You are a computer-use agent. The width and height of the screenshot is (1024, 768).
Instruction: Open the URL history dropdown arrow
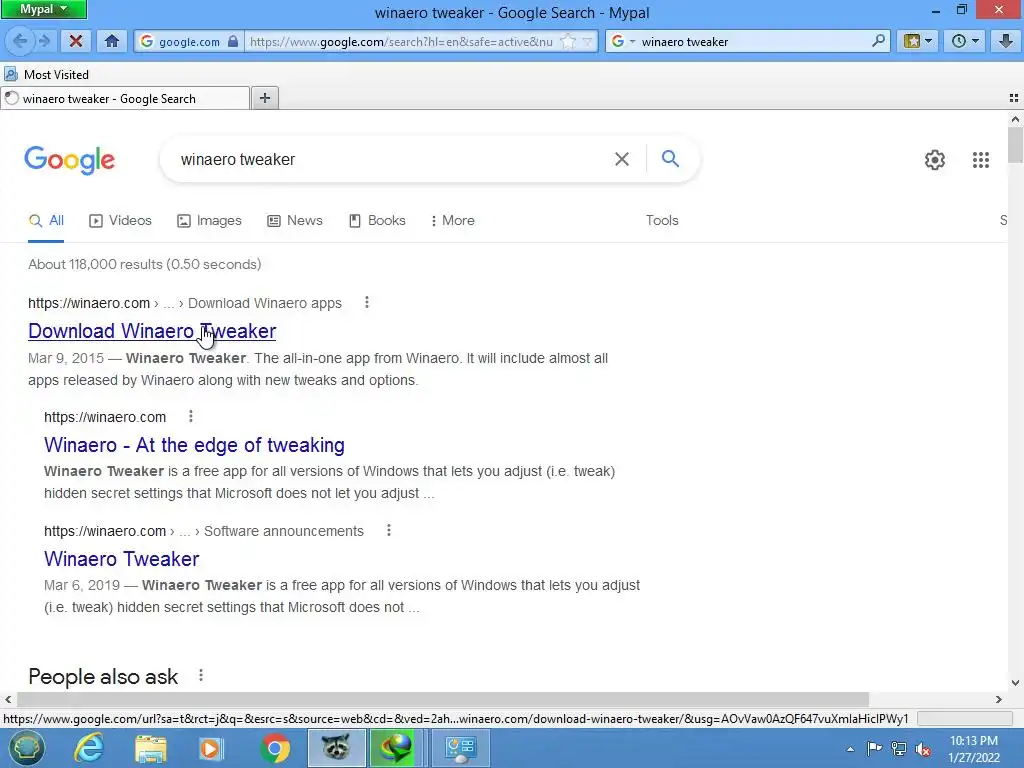(588, 41)
